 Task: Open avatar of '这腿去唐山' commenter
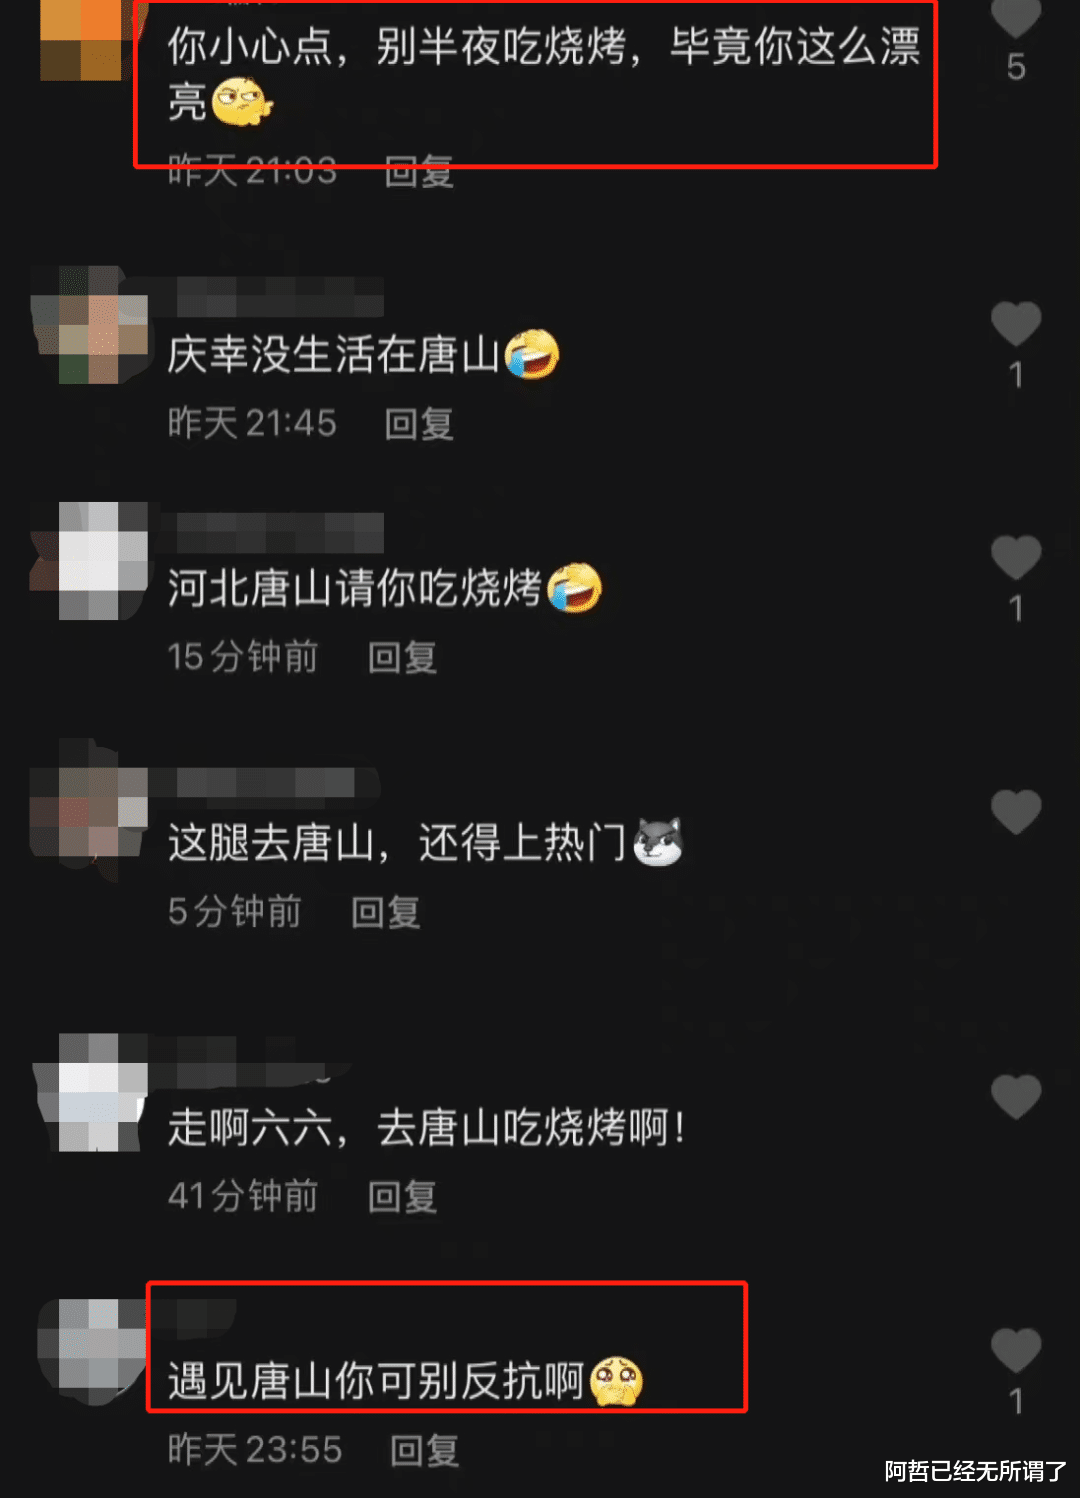point(90,810)
